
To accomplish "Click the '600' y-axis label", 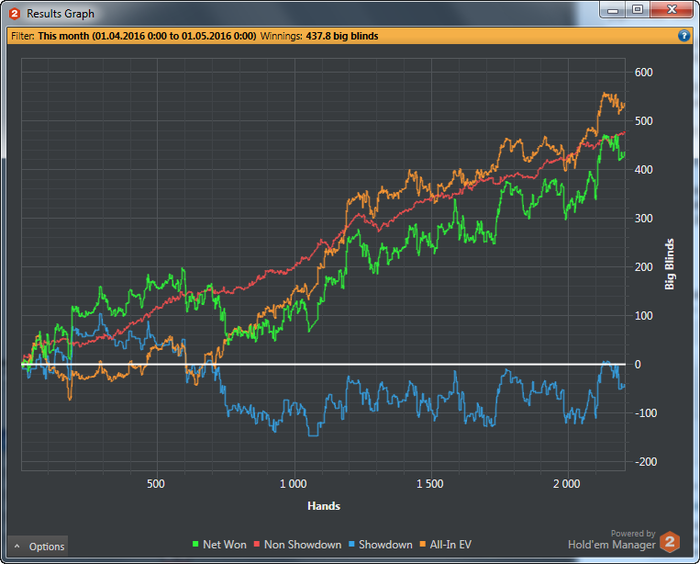I will [644, 72].
